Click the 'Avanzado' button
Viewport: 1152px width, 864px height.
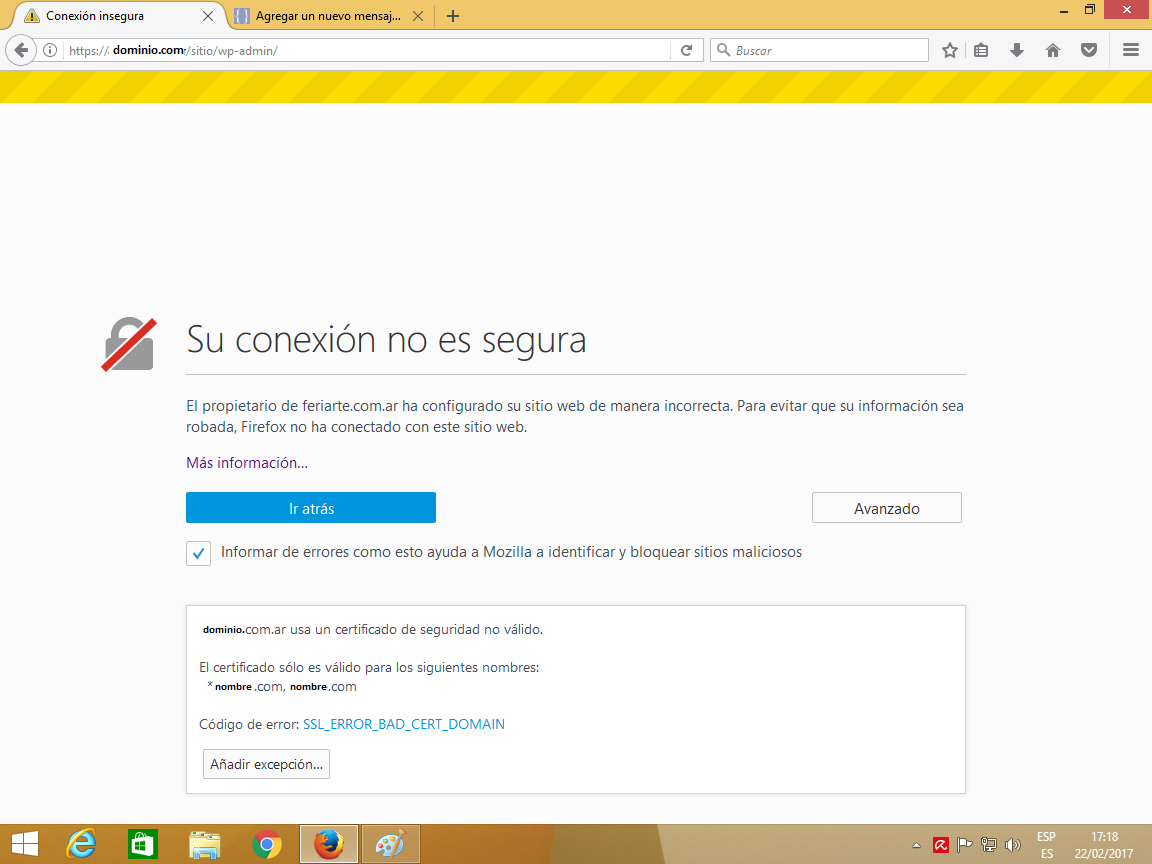887,508
